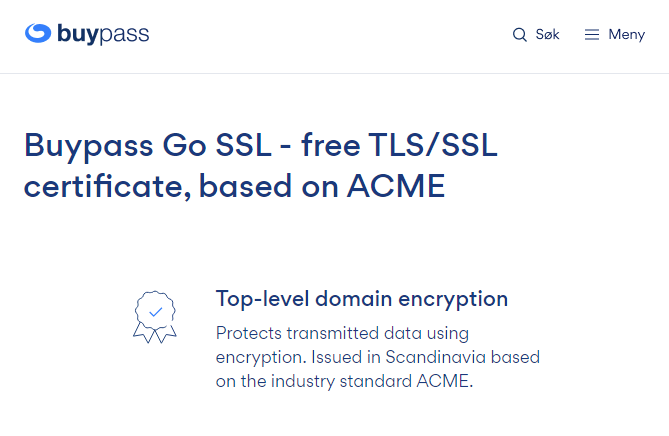Image resolution: width=669 pixels, height=436 pixels.
Task: Open search via the Søk label
Action: [x=547, y=34]
